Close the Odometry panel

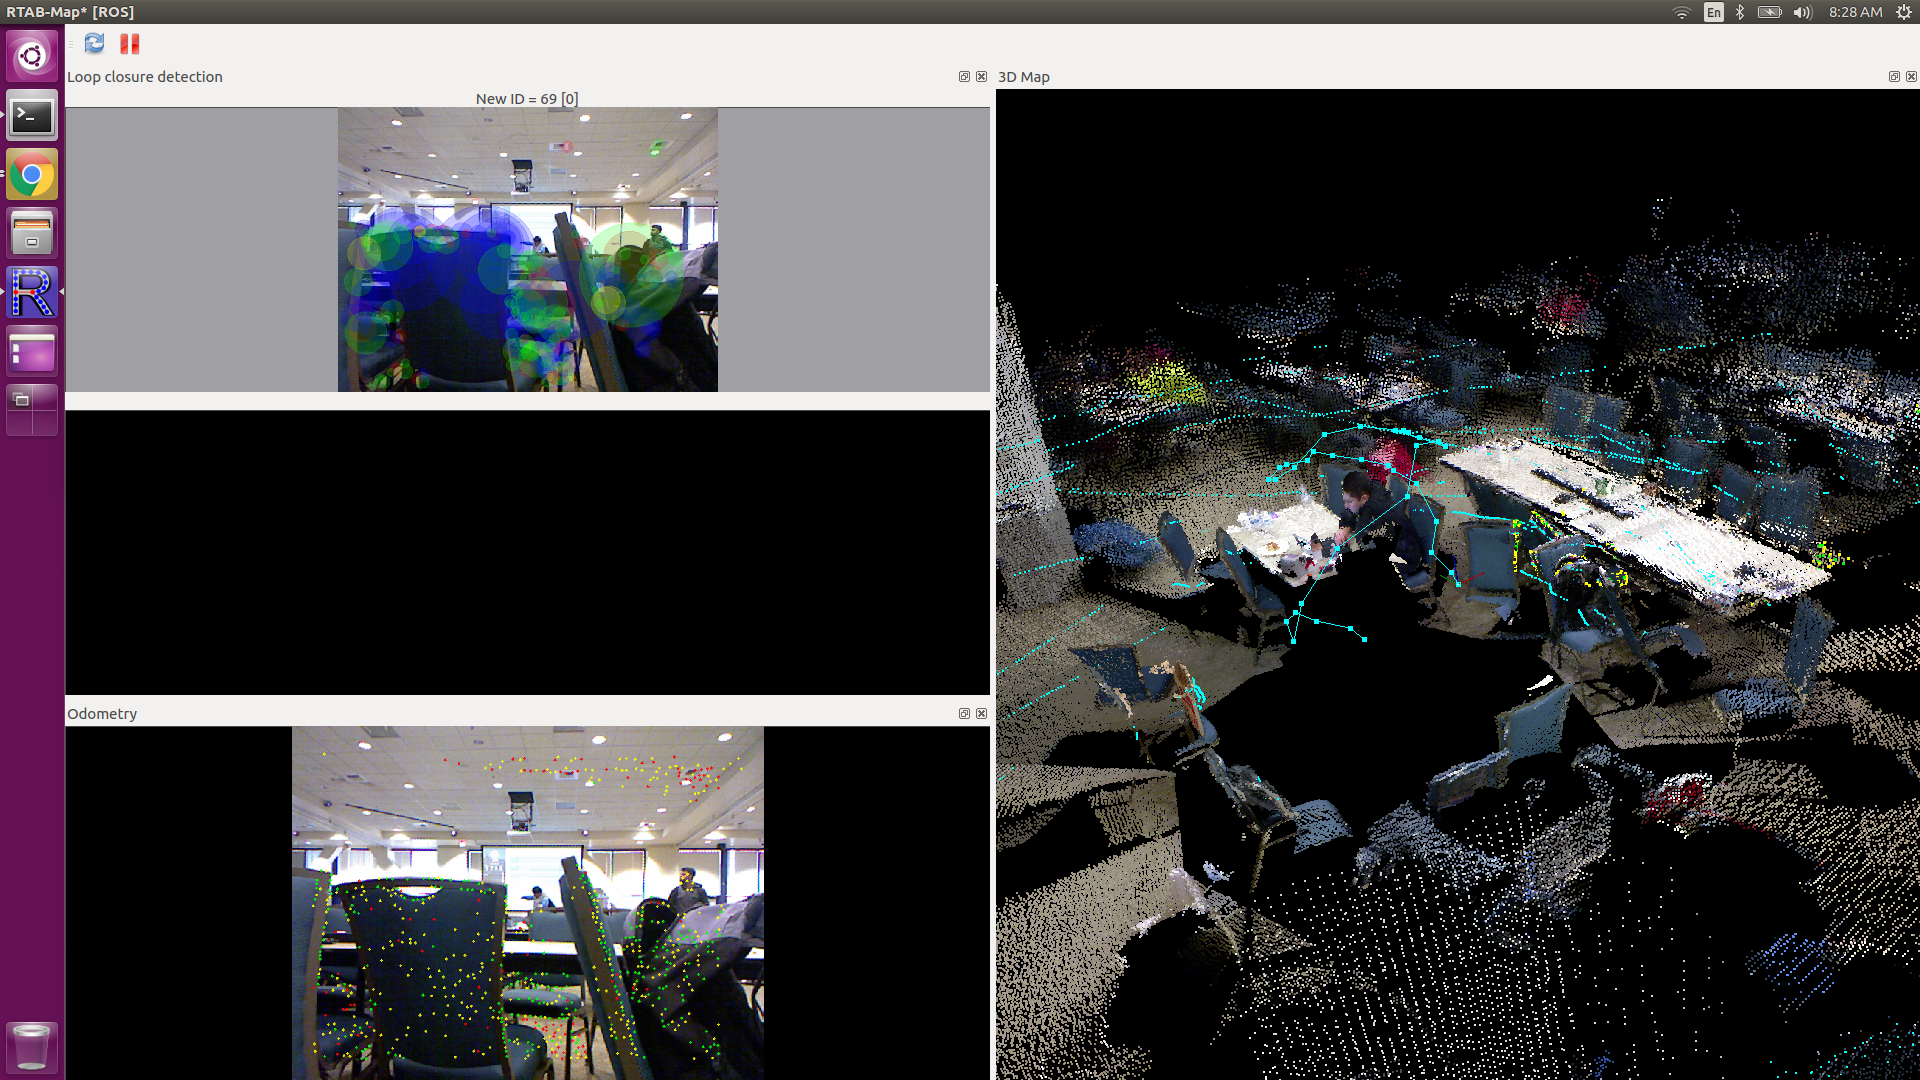(981, 714)
